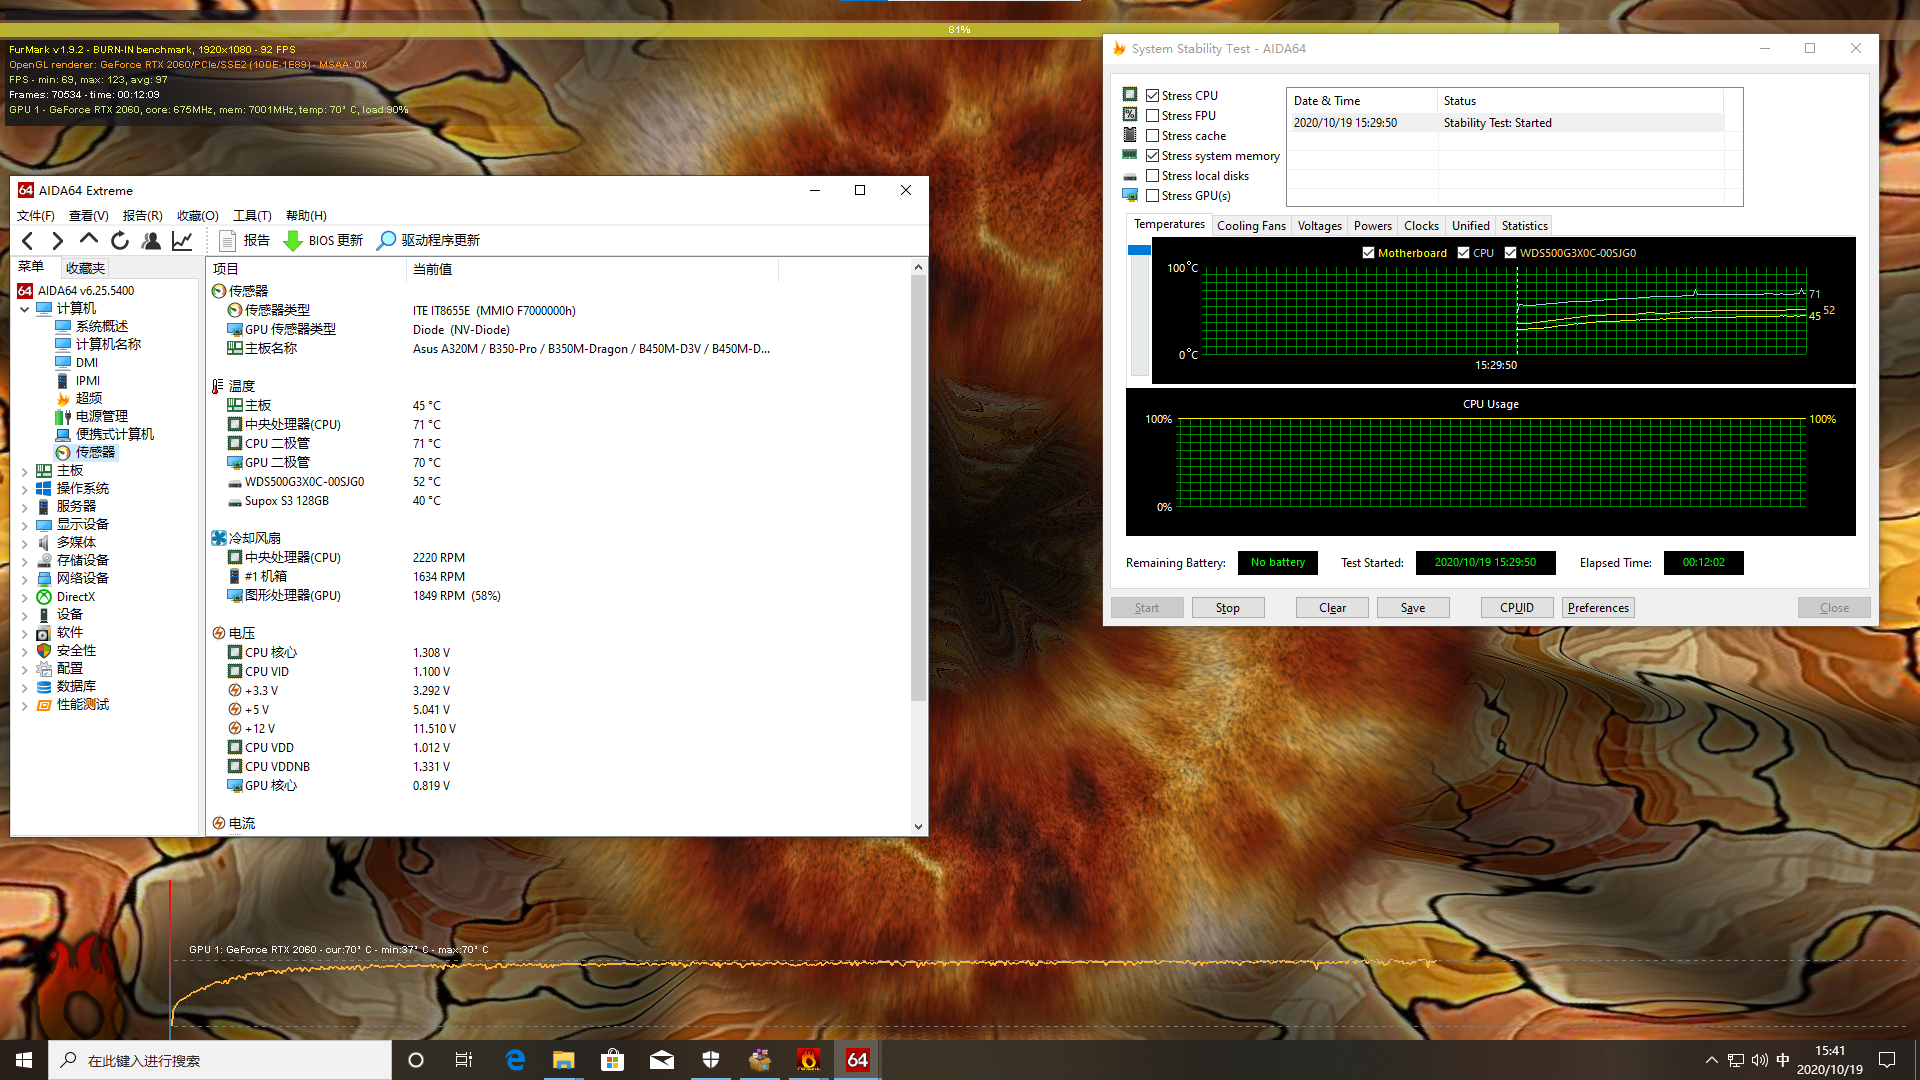Click Stop in Stability Test
This screenshot has height=1080, width=1920.
tap(1228, 608)
